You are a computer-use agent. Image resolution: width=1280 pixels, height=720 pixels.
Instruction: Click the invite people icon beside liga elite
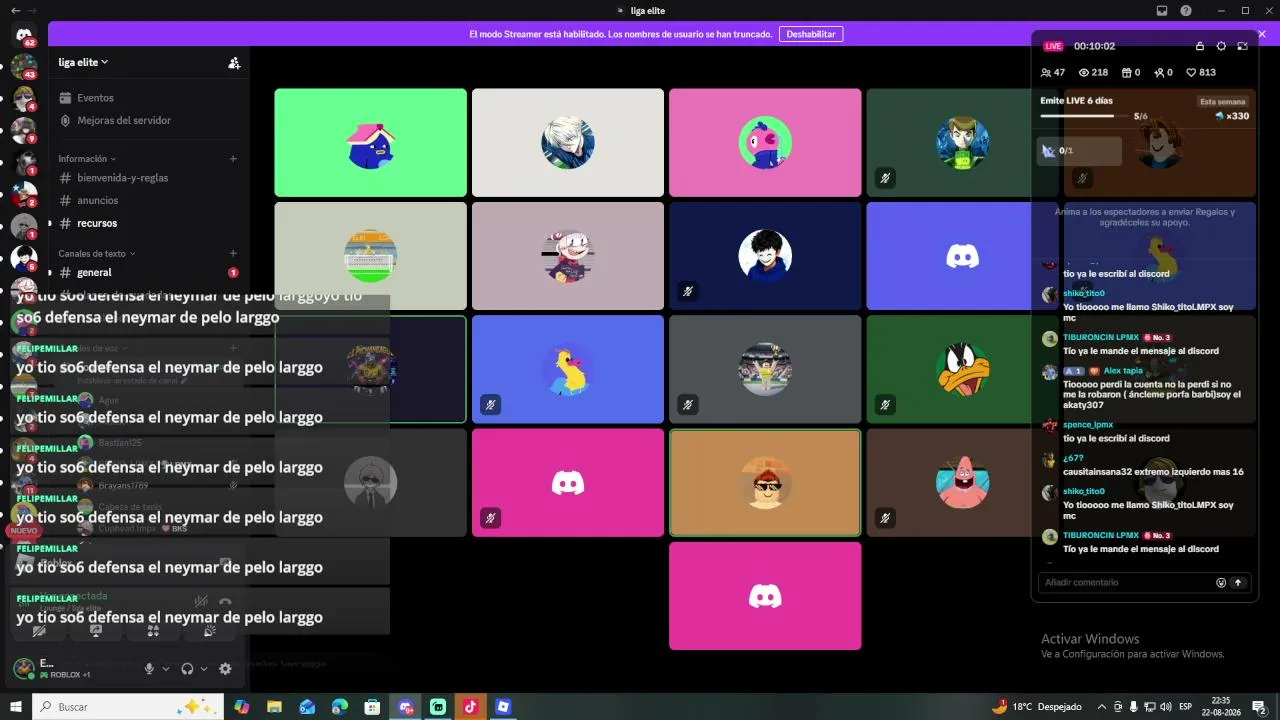[x=234, y=62]
